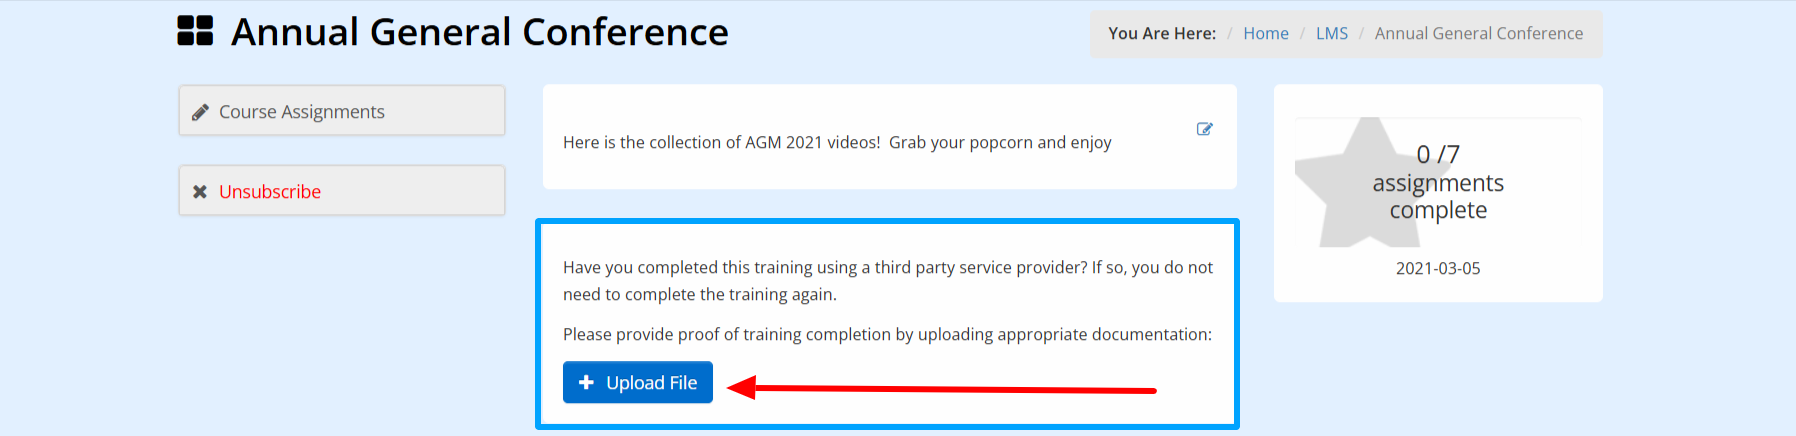
Task: Click the third party service provider paragraph
Action: [888, 281]
